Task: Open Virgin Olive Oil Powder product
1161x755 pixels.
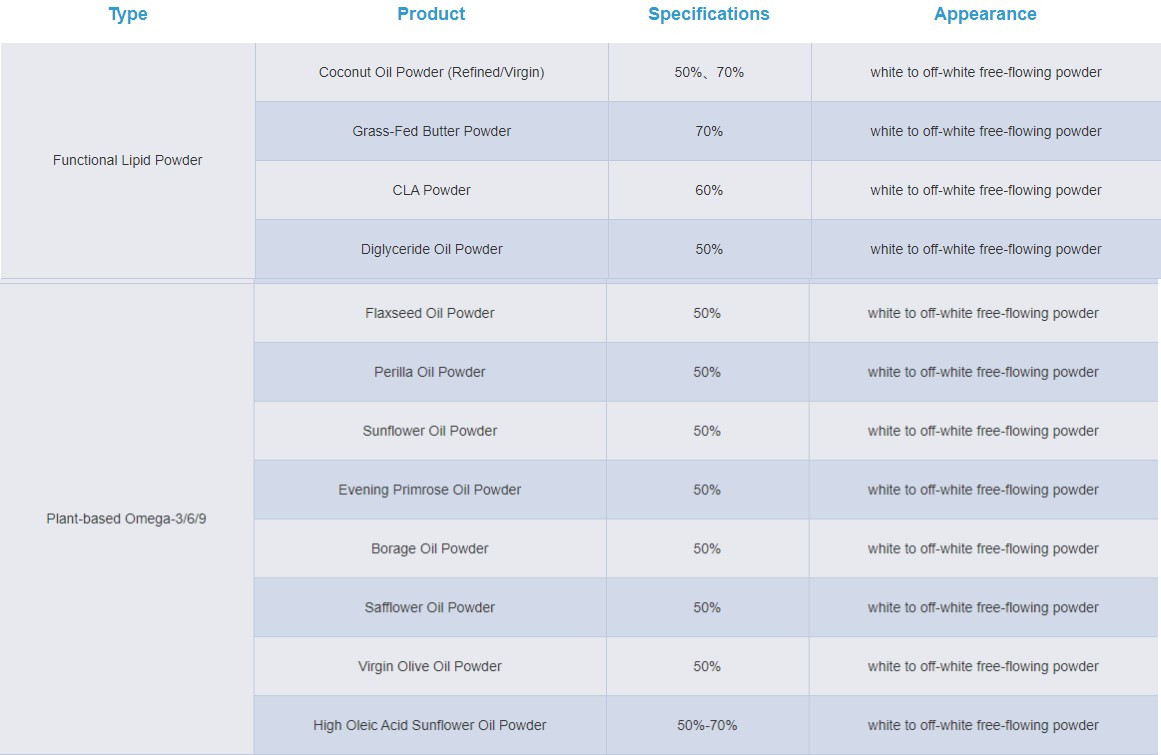Action: pos(430,667)
